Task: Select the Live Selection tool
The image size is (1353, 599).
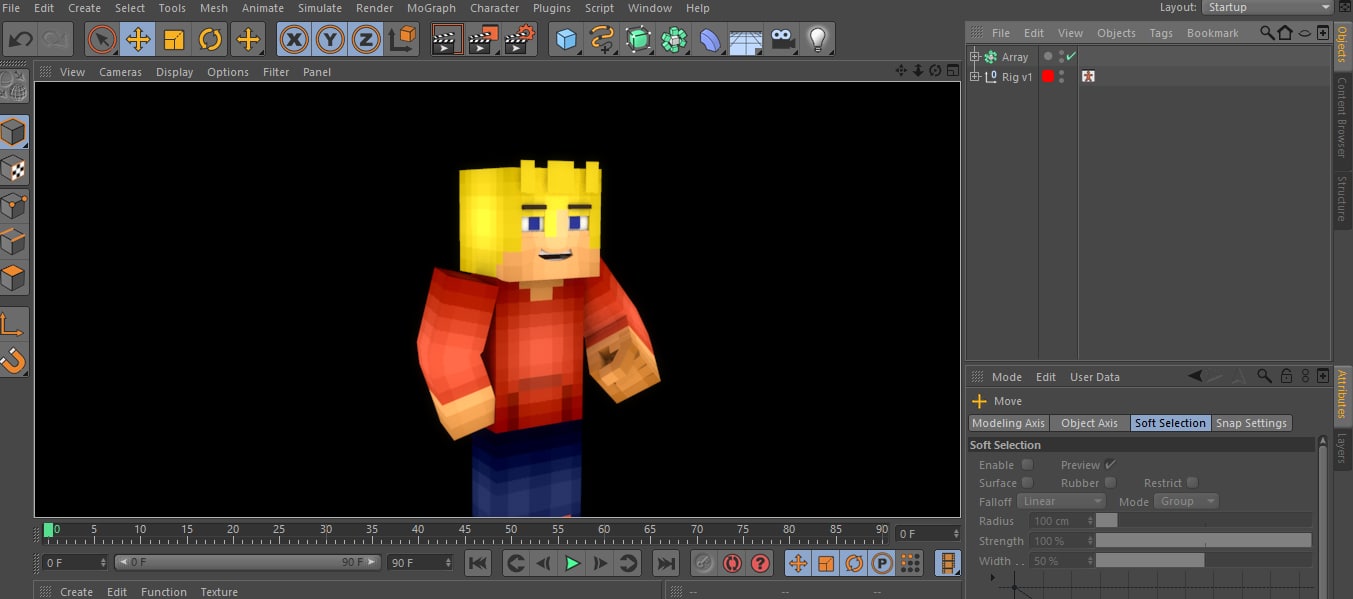Action: click(x=101, y=39)
